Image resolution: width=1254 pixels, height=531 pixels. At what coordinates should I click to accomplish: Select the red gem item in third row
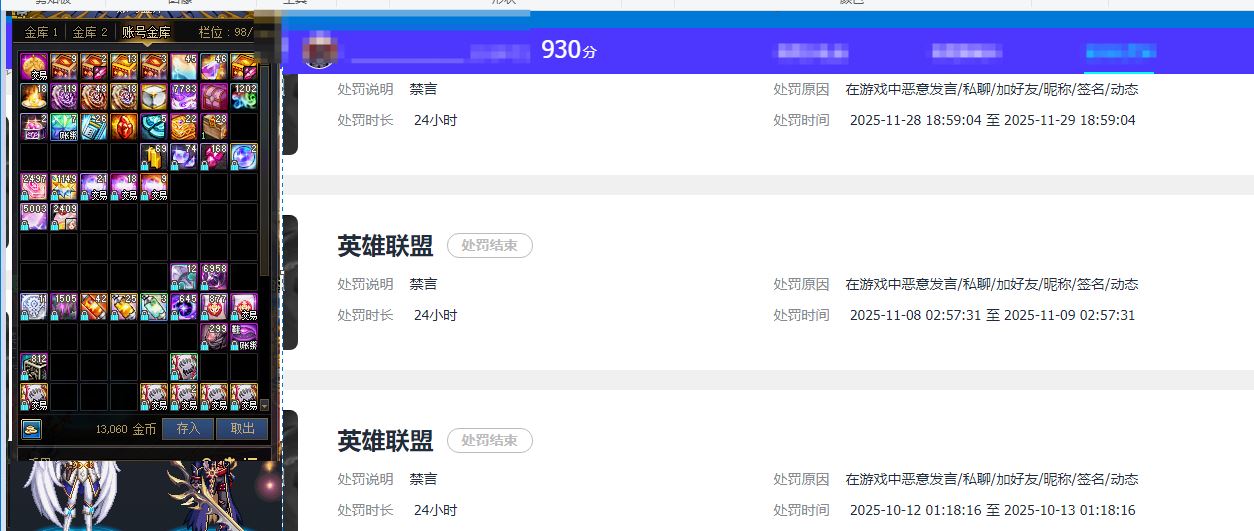tap(124, 127)
